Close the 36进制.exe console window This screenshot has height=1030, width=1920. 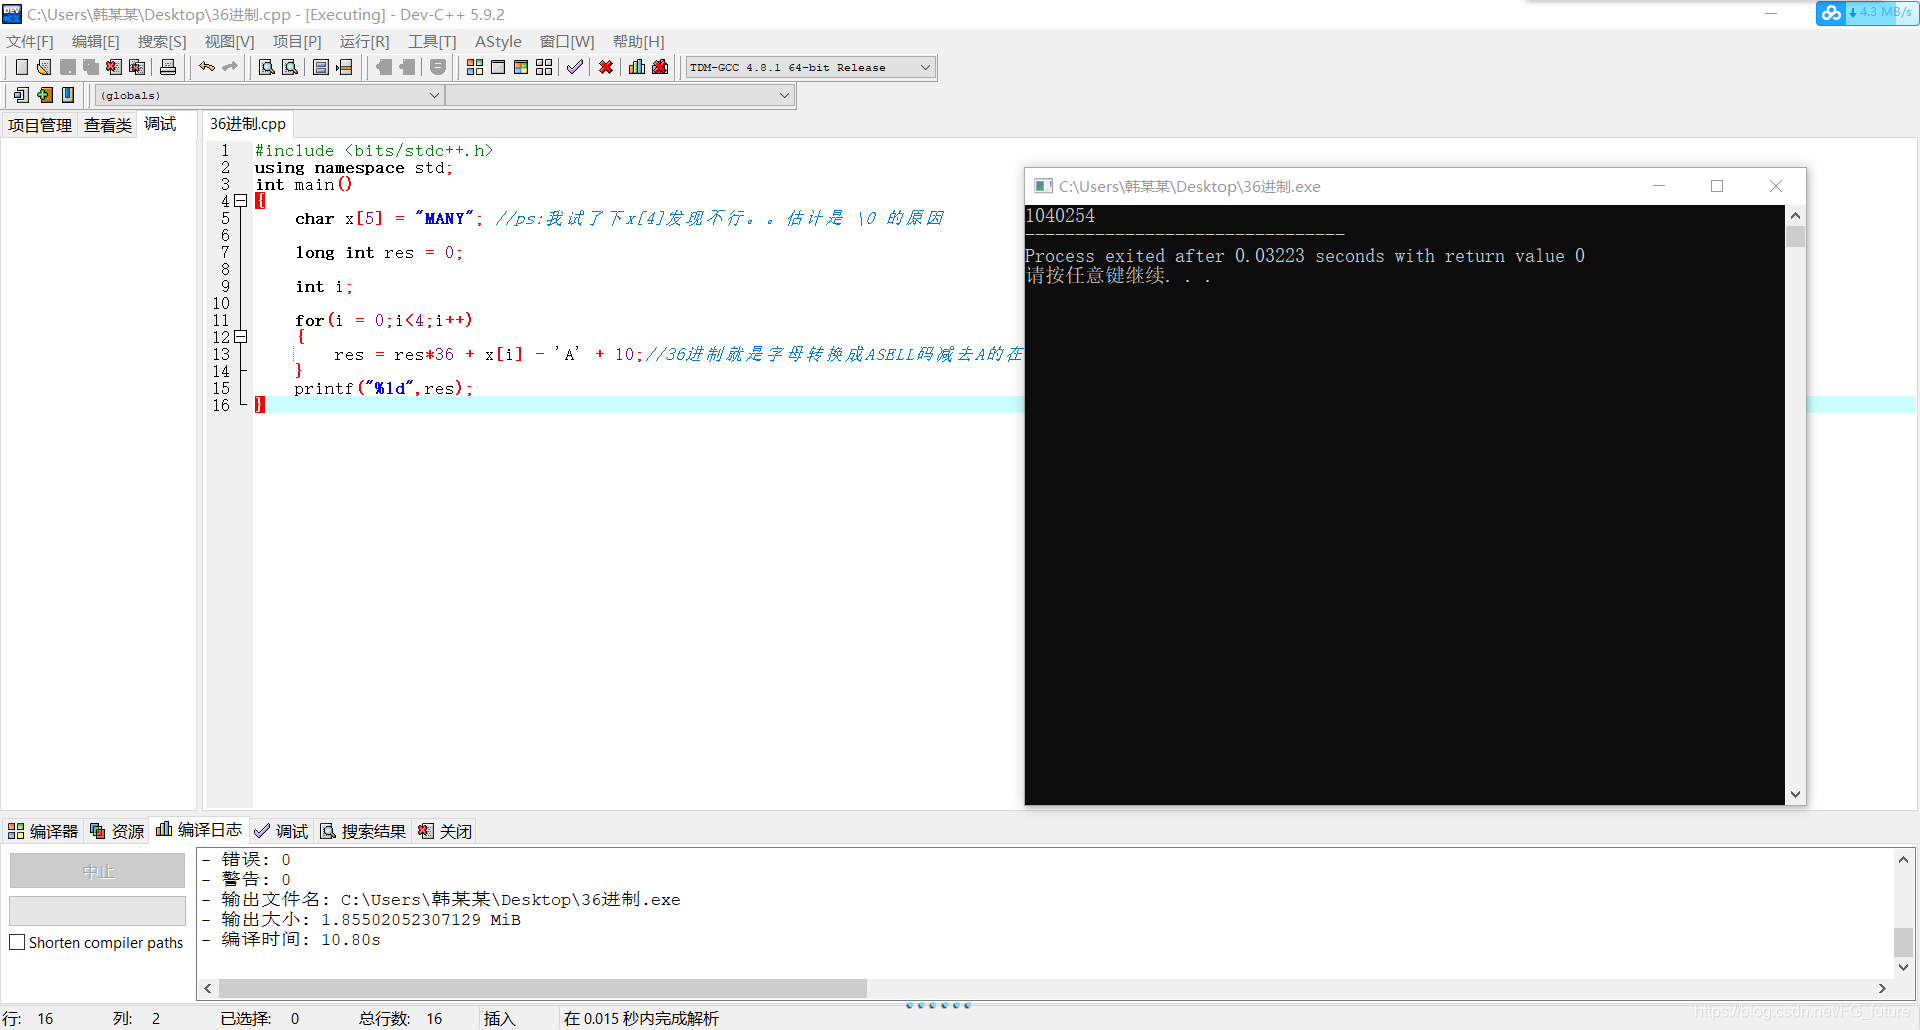coord(1776,186)
